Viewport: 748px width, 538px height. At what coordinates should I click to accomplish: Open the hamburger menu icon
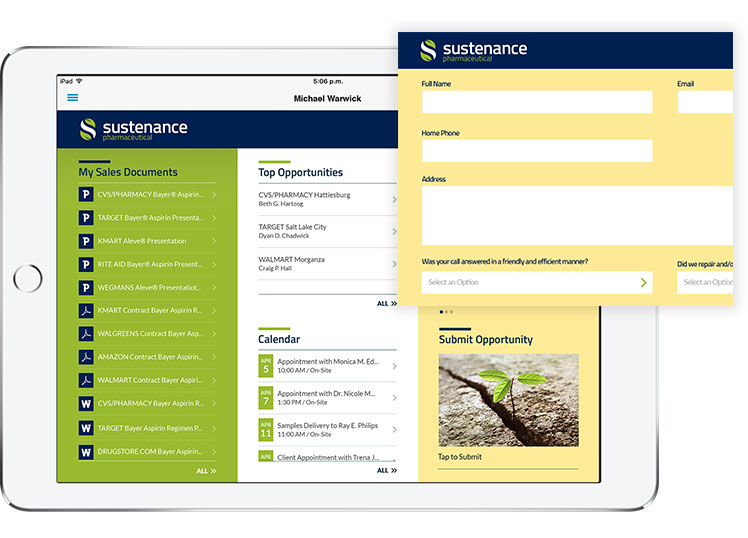73,98
